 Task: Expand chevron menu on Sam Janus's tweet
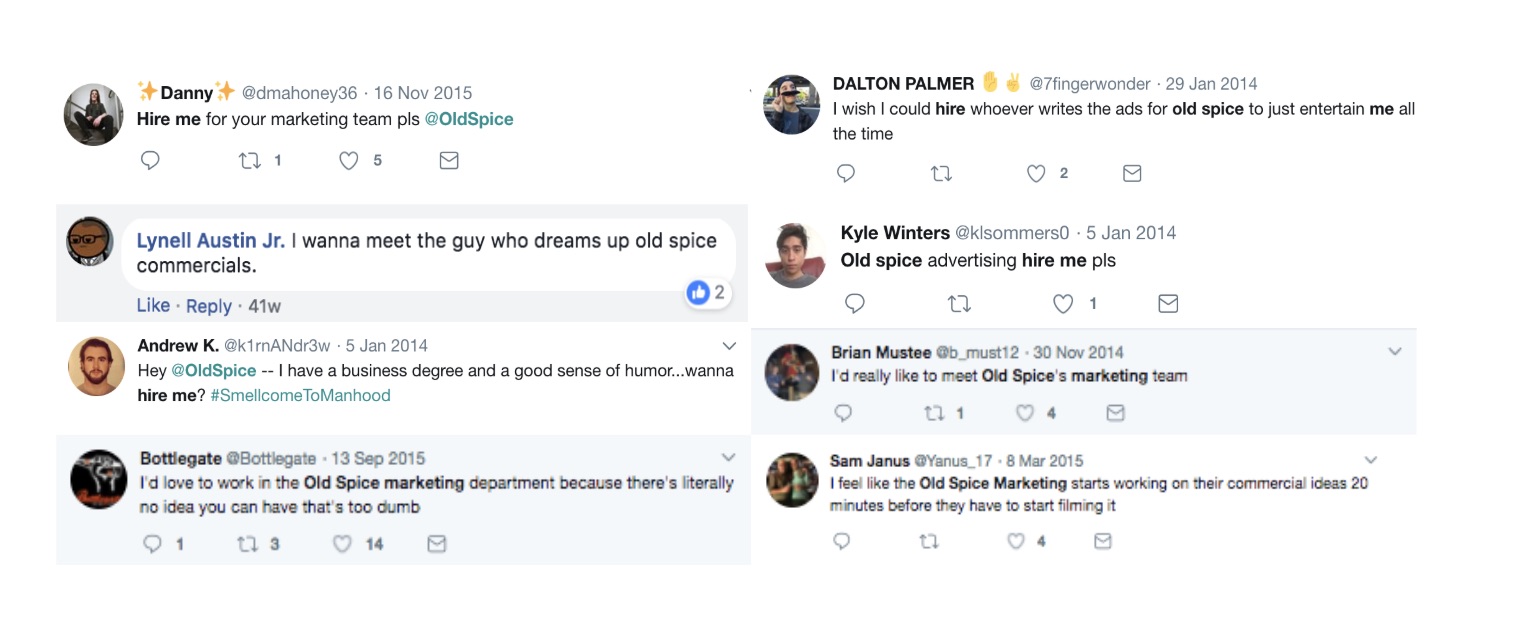click(1371, 461)
